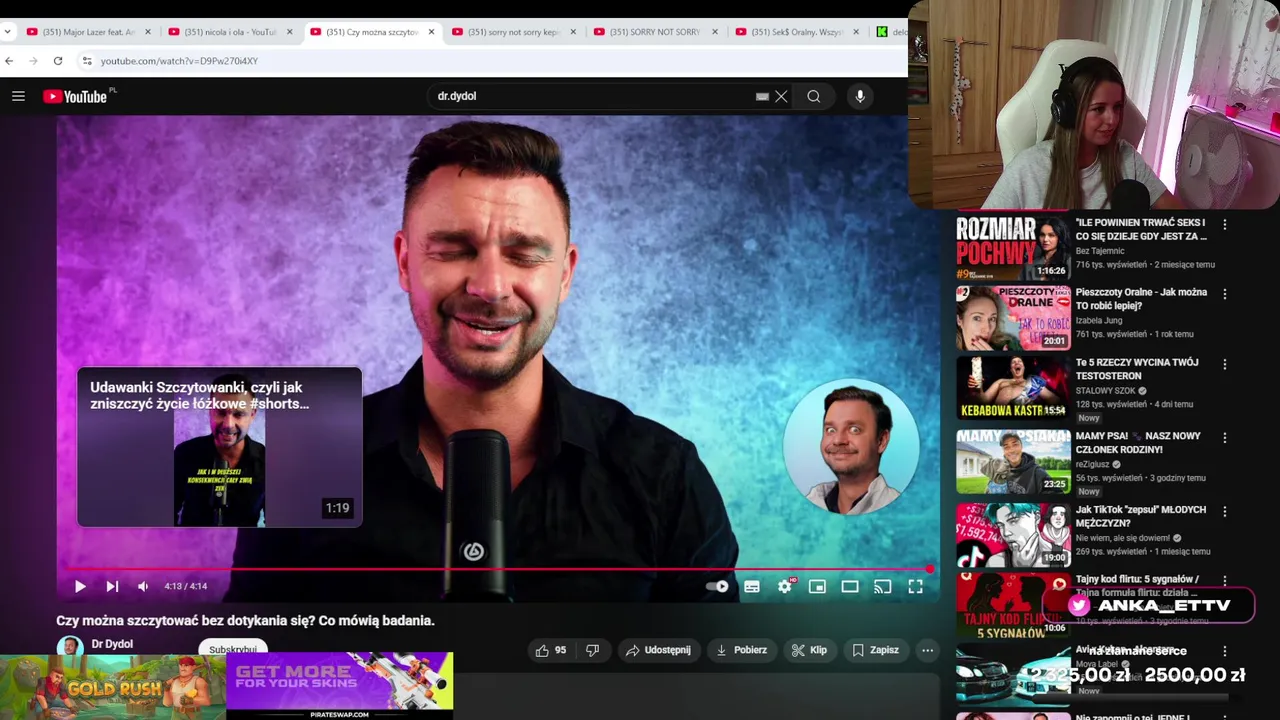1280x720 pixels.
Task: Open the YouTube hamburger guide menu
Action: click(18, 96)
